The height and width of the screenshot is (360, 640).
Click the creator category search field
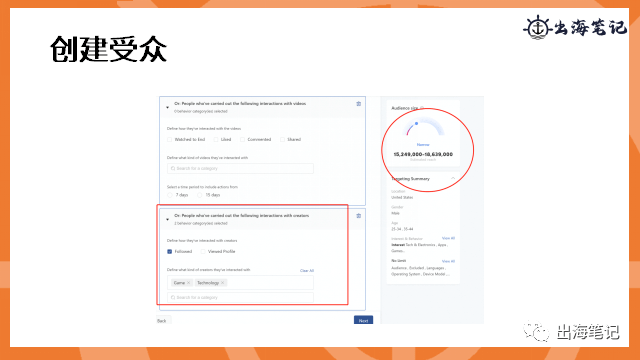pos(240,298)
